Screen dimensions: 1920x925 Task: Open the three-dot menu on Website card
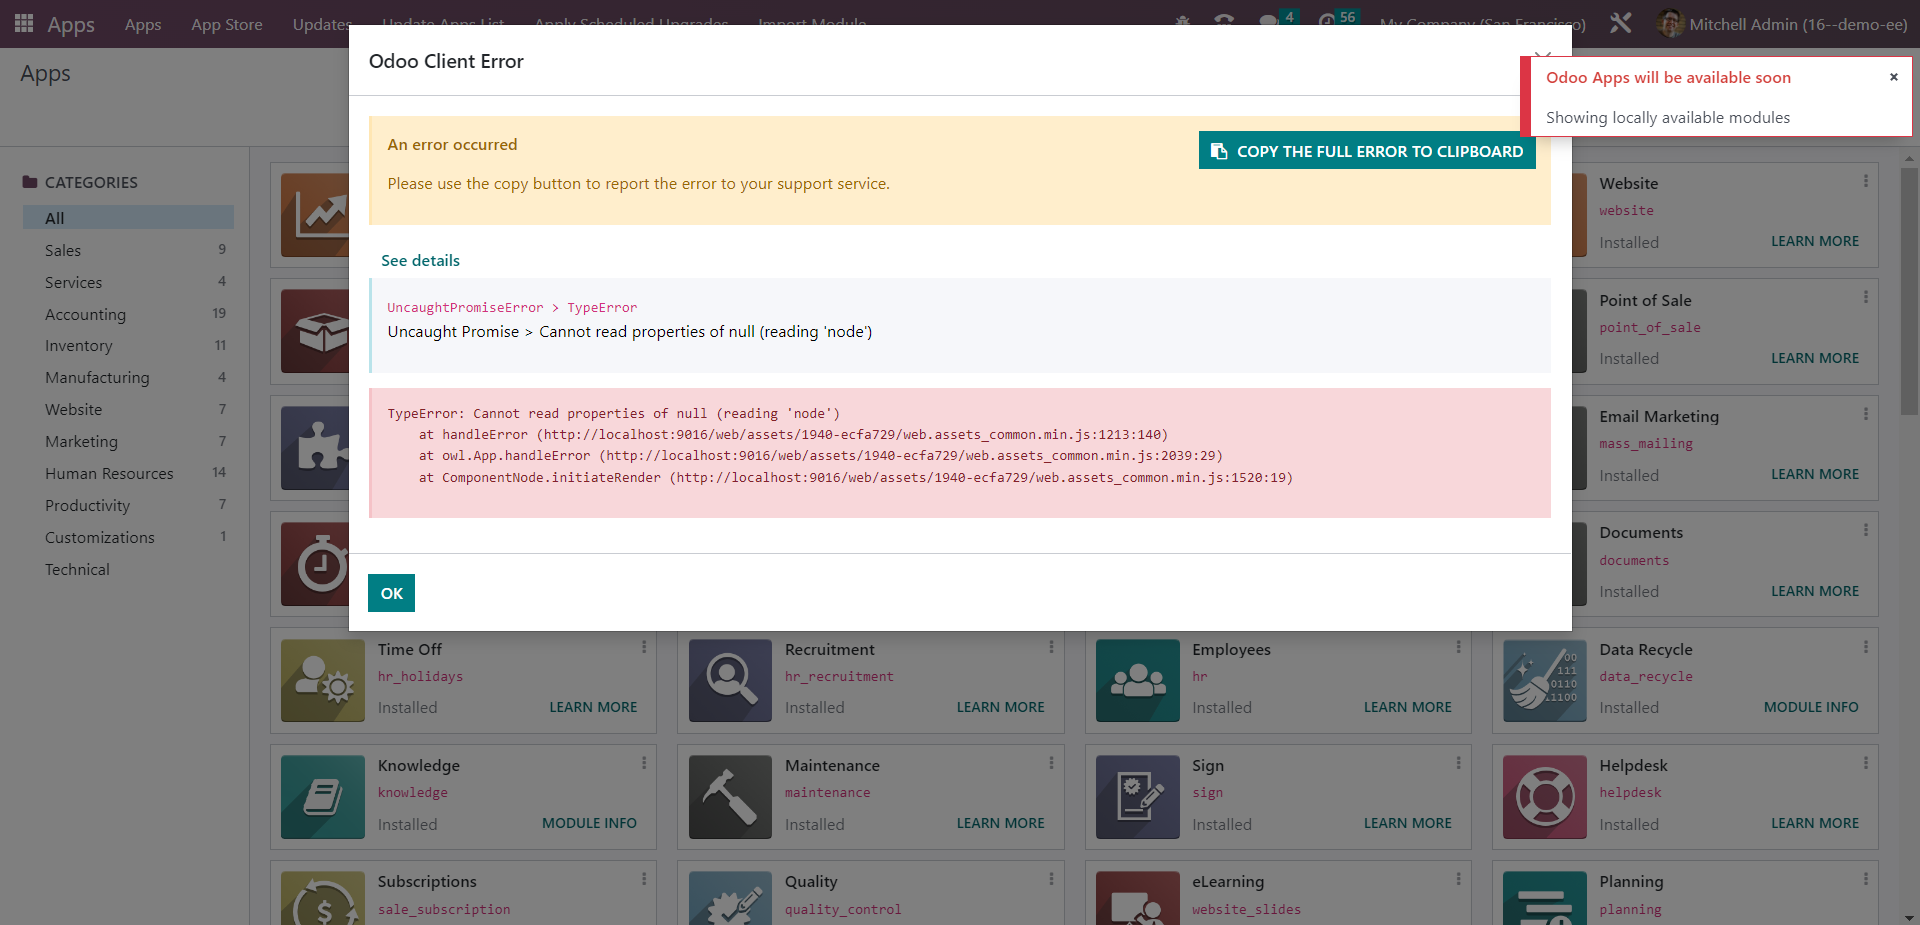[x=1868, y=181]
